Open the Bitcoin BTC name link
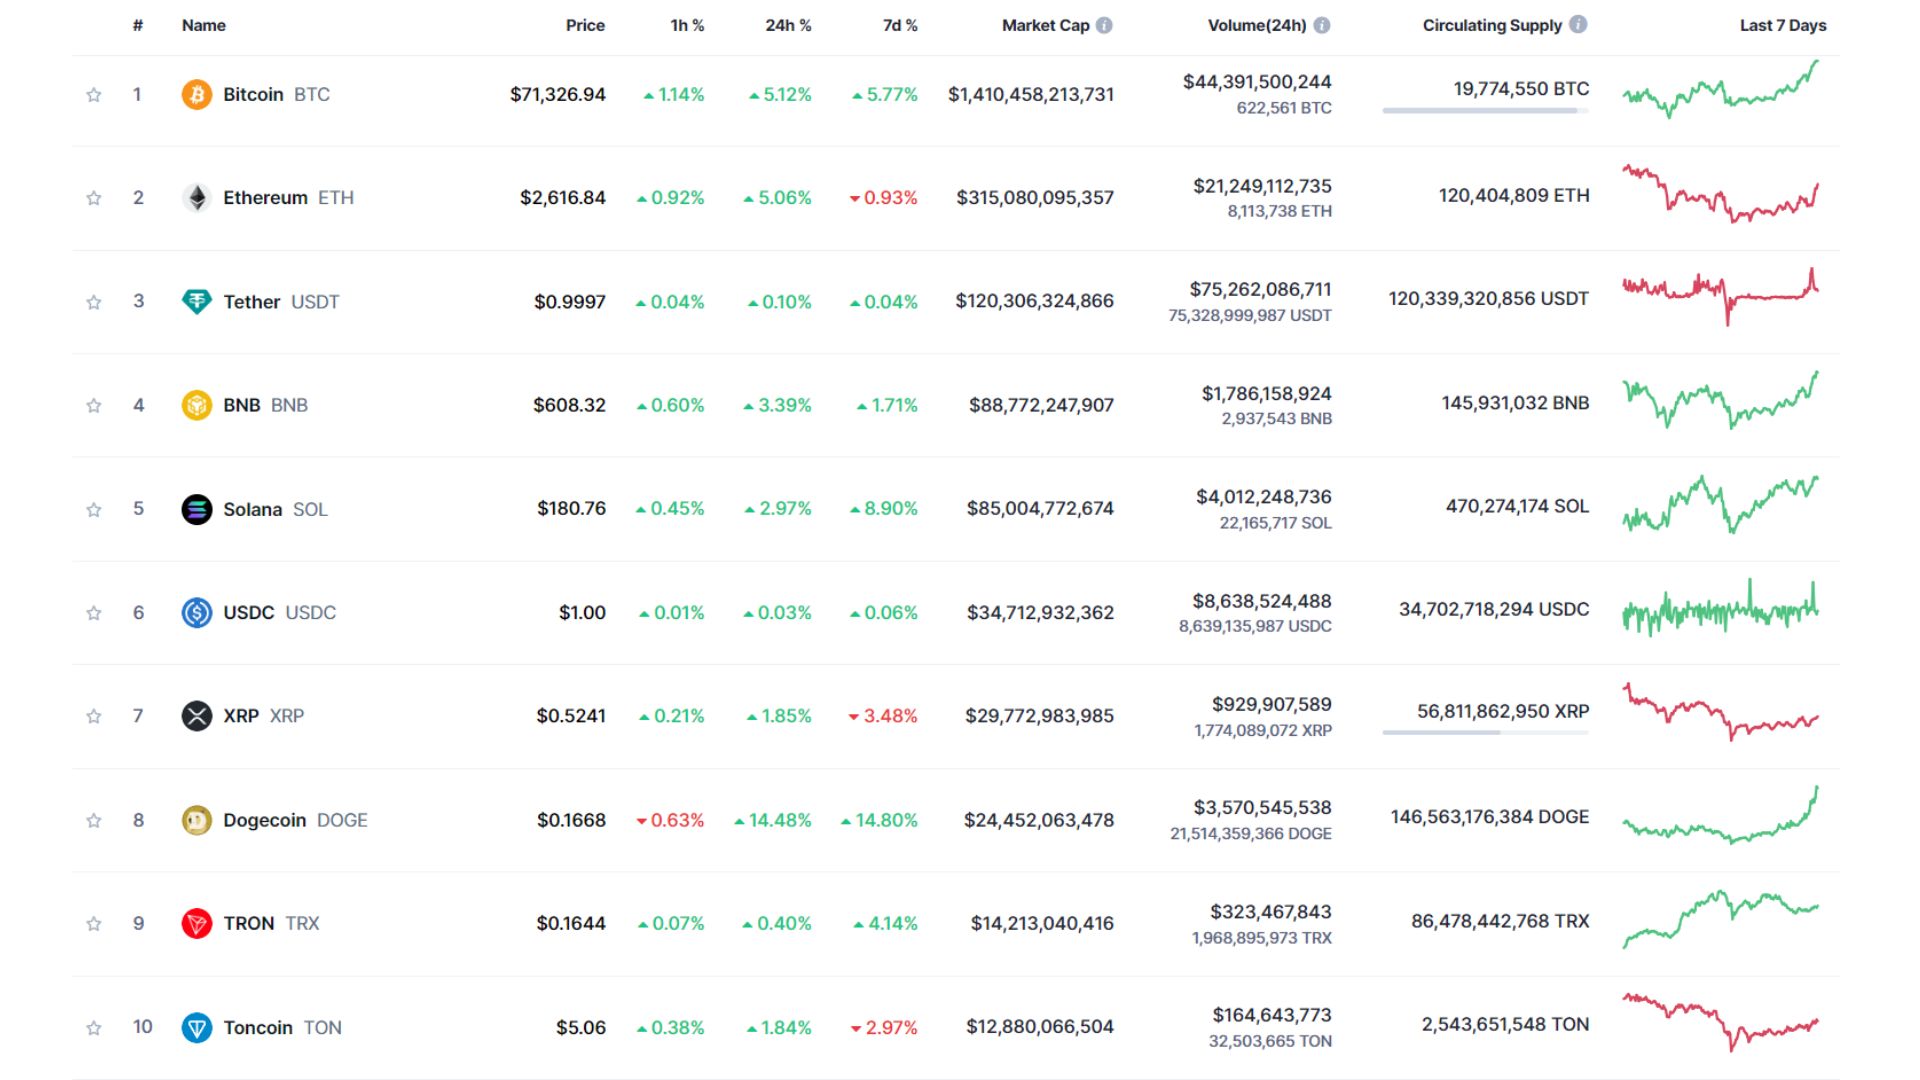This screenshot has height=1080, width=1920. 253,94
